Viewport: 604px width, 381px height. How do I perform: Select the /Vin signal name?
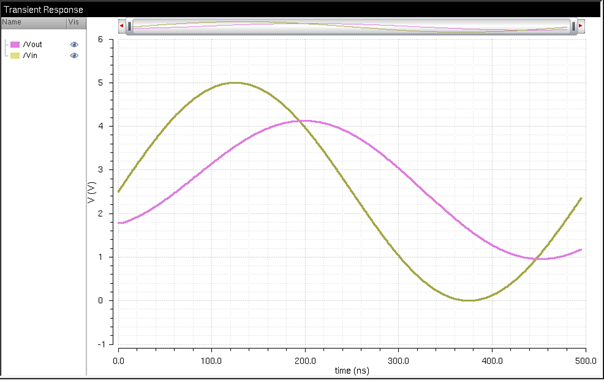30,55
